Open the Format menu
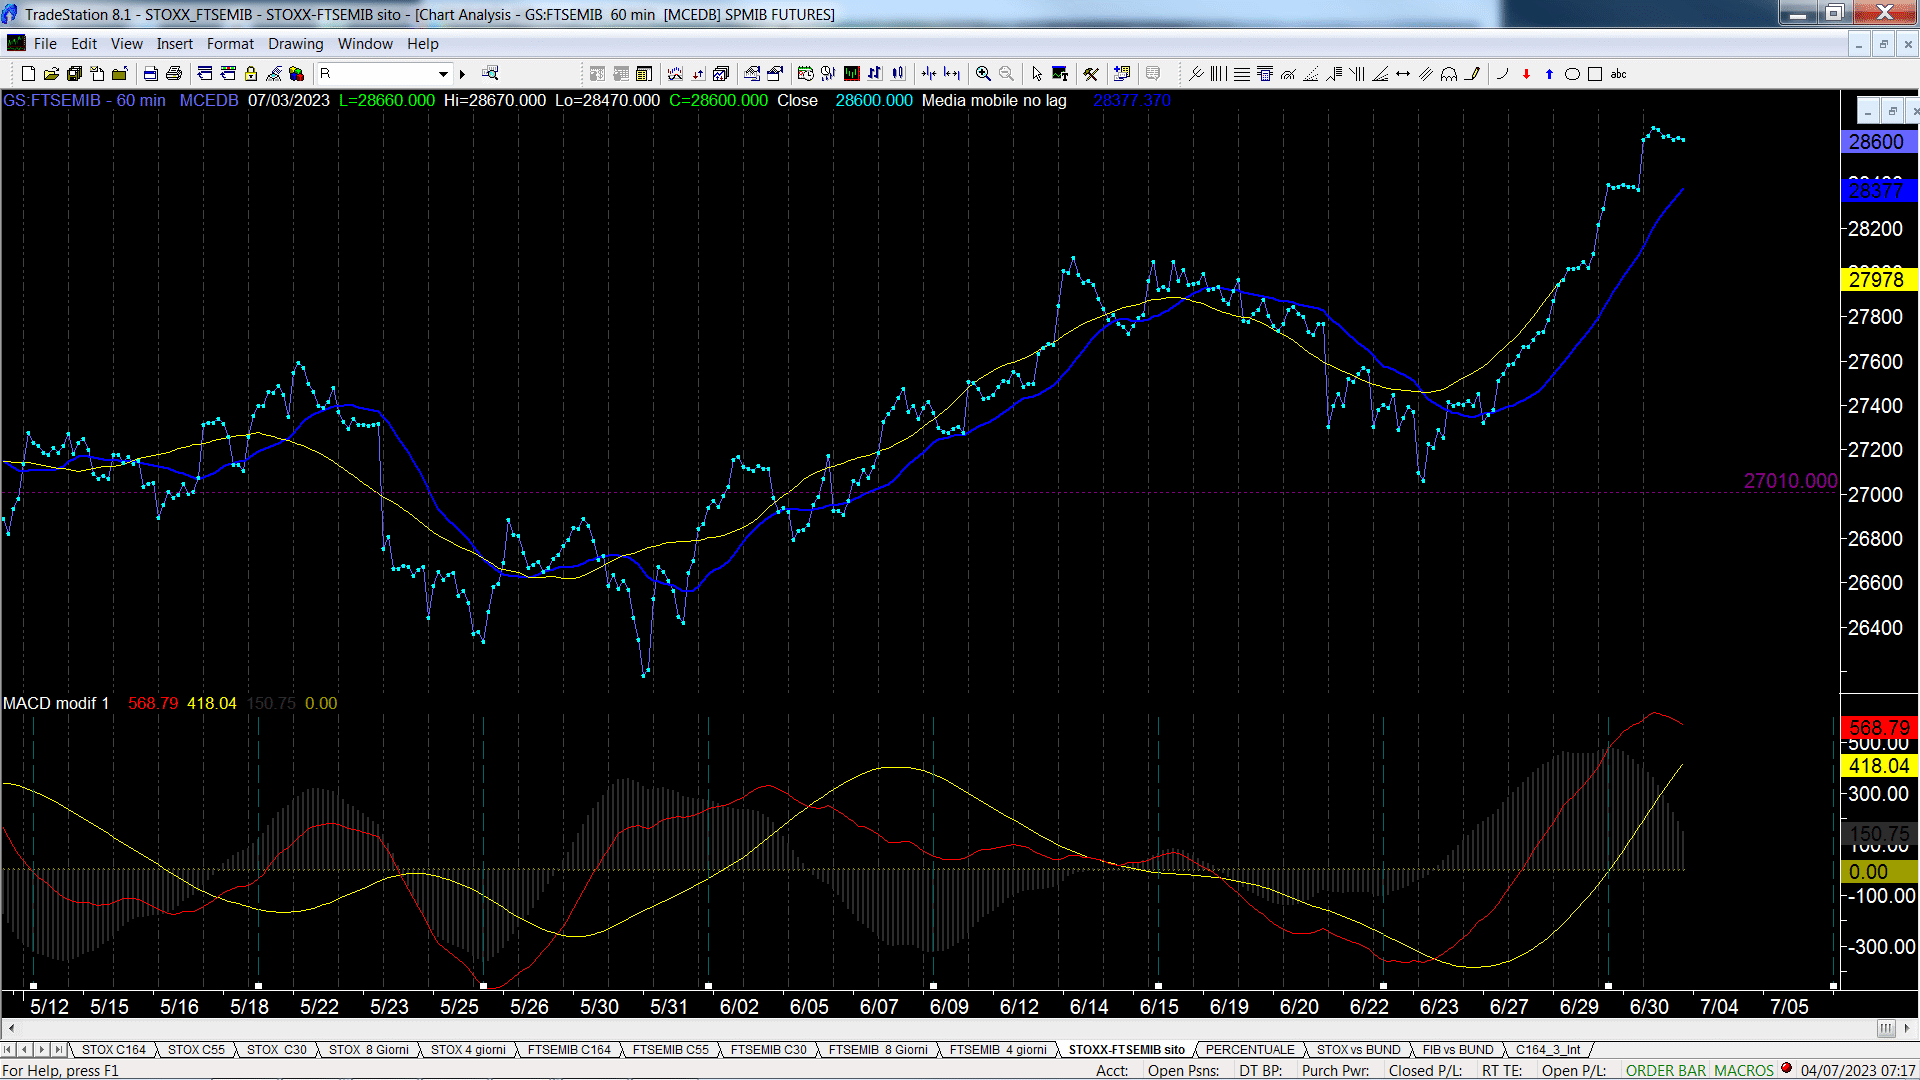The width and height of the screenshot is (1920, 1080). click(230, 44)
